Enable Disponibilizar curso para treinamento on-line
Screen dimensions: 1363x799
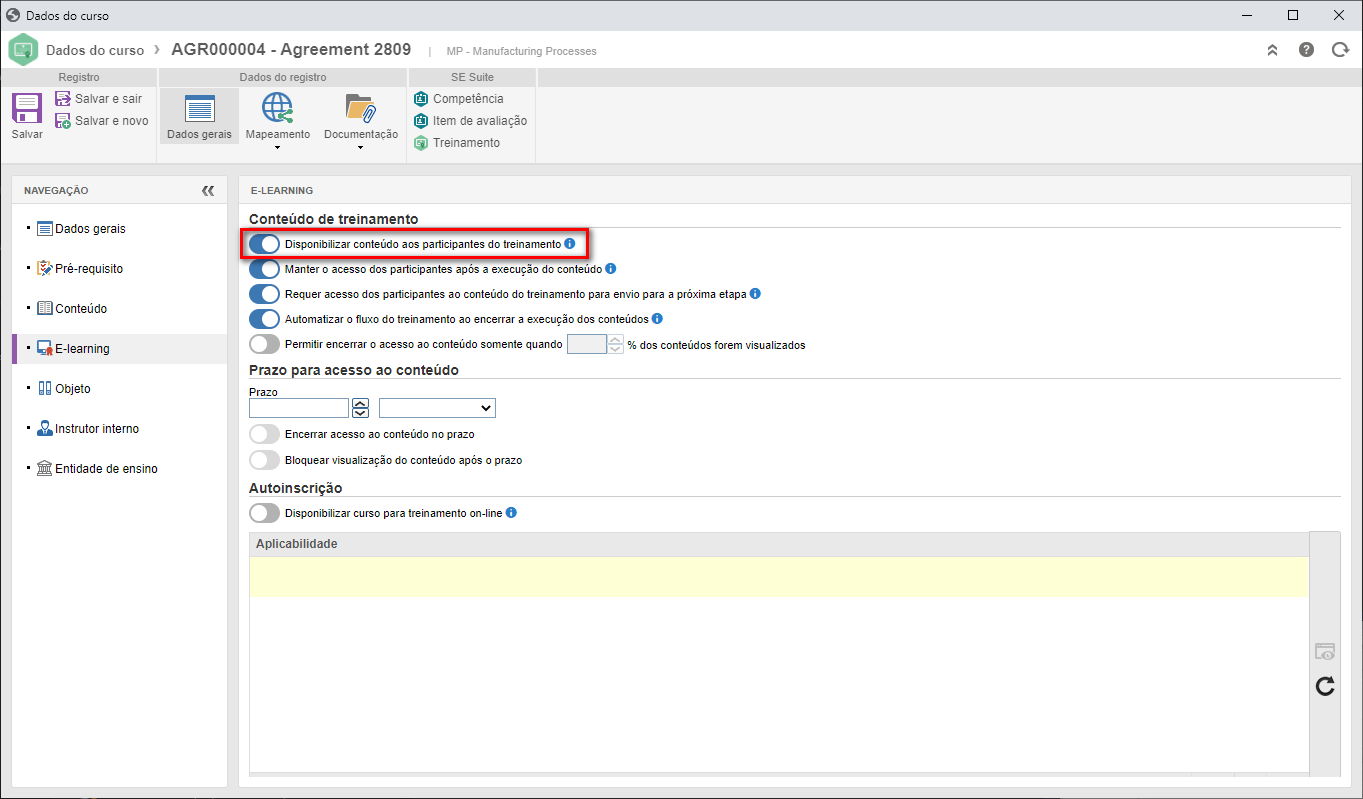click(264, 513)
